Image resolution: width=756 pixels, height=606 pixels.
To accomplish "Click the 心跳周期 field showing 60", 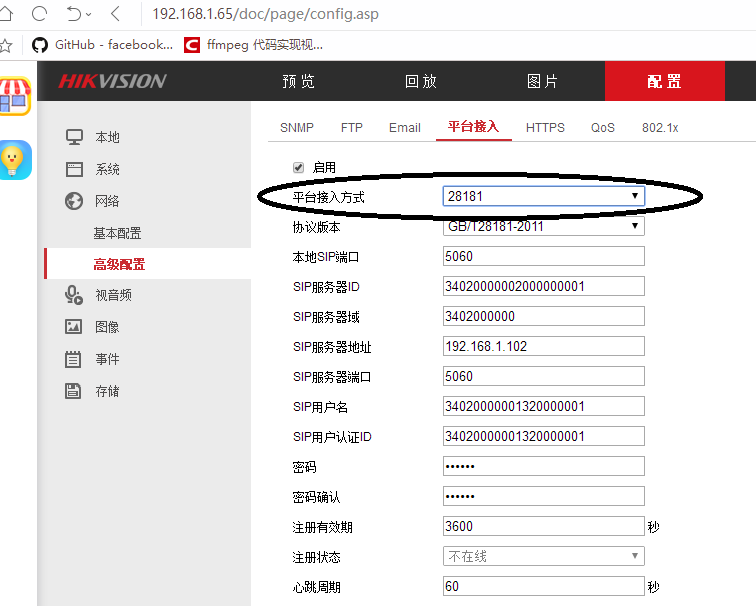I will pos(543,586).
